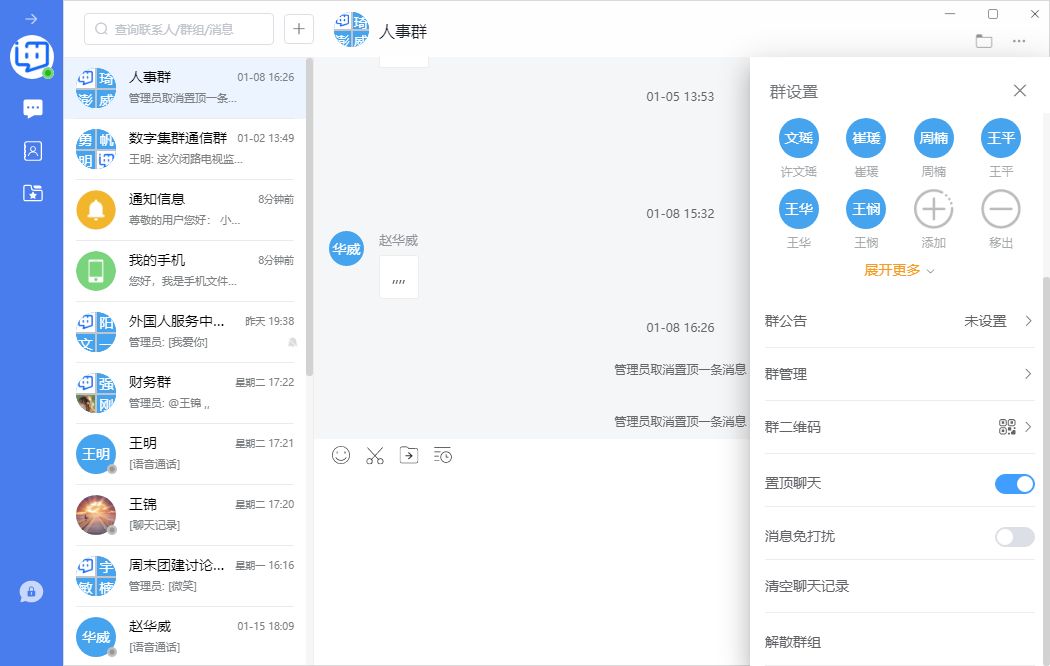Turn off the 置顶聊天 toggle
This screenshot has height=666, width=1050.
1014,484
